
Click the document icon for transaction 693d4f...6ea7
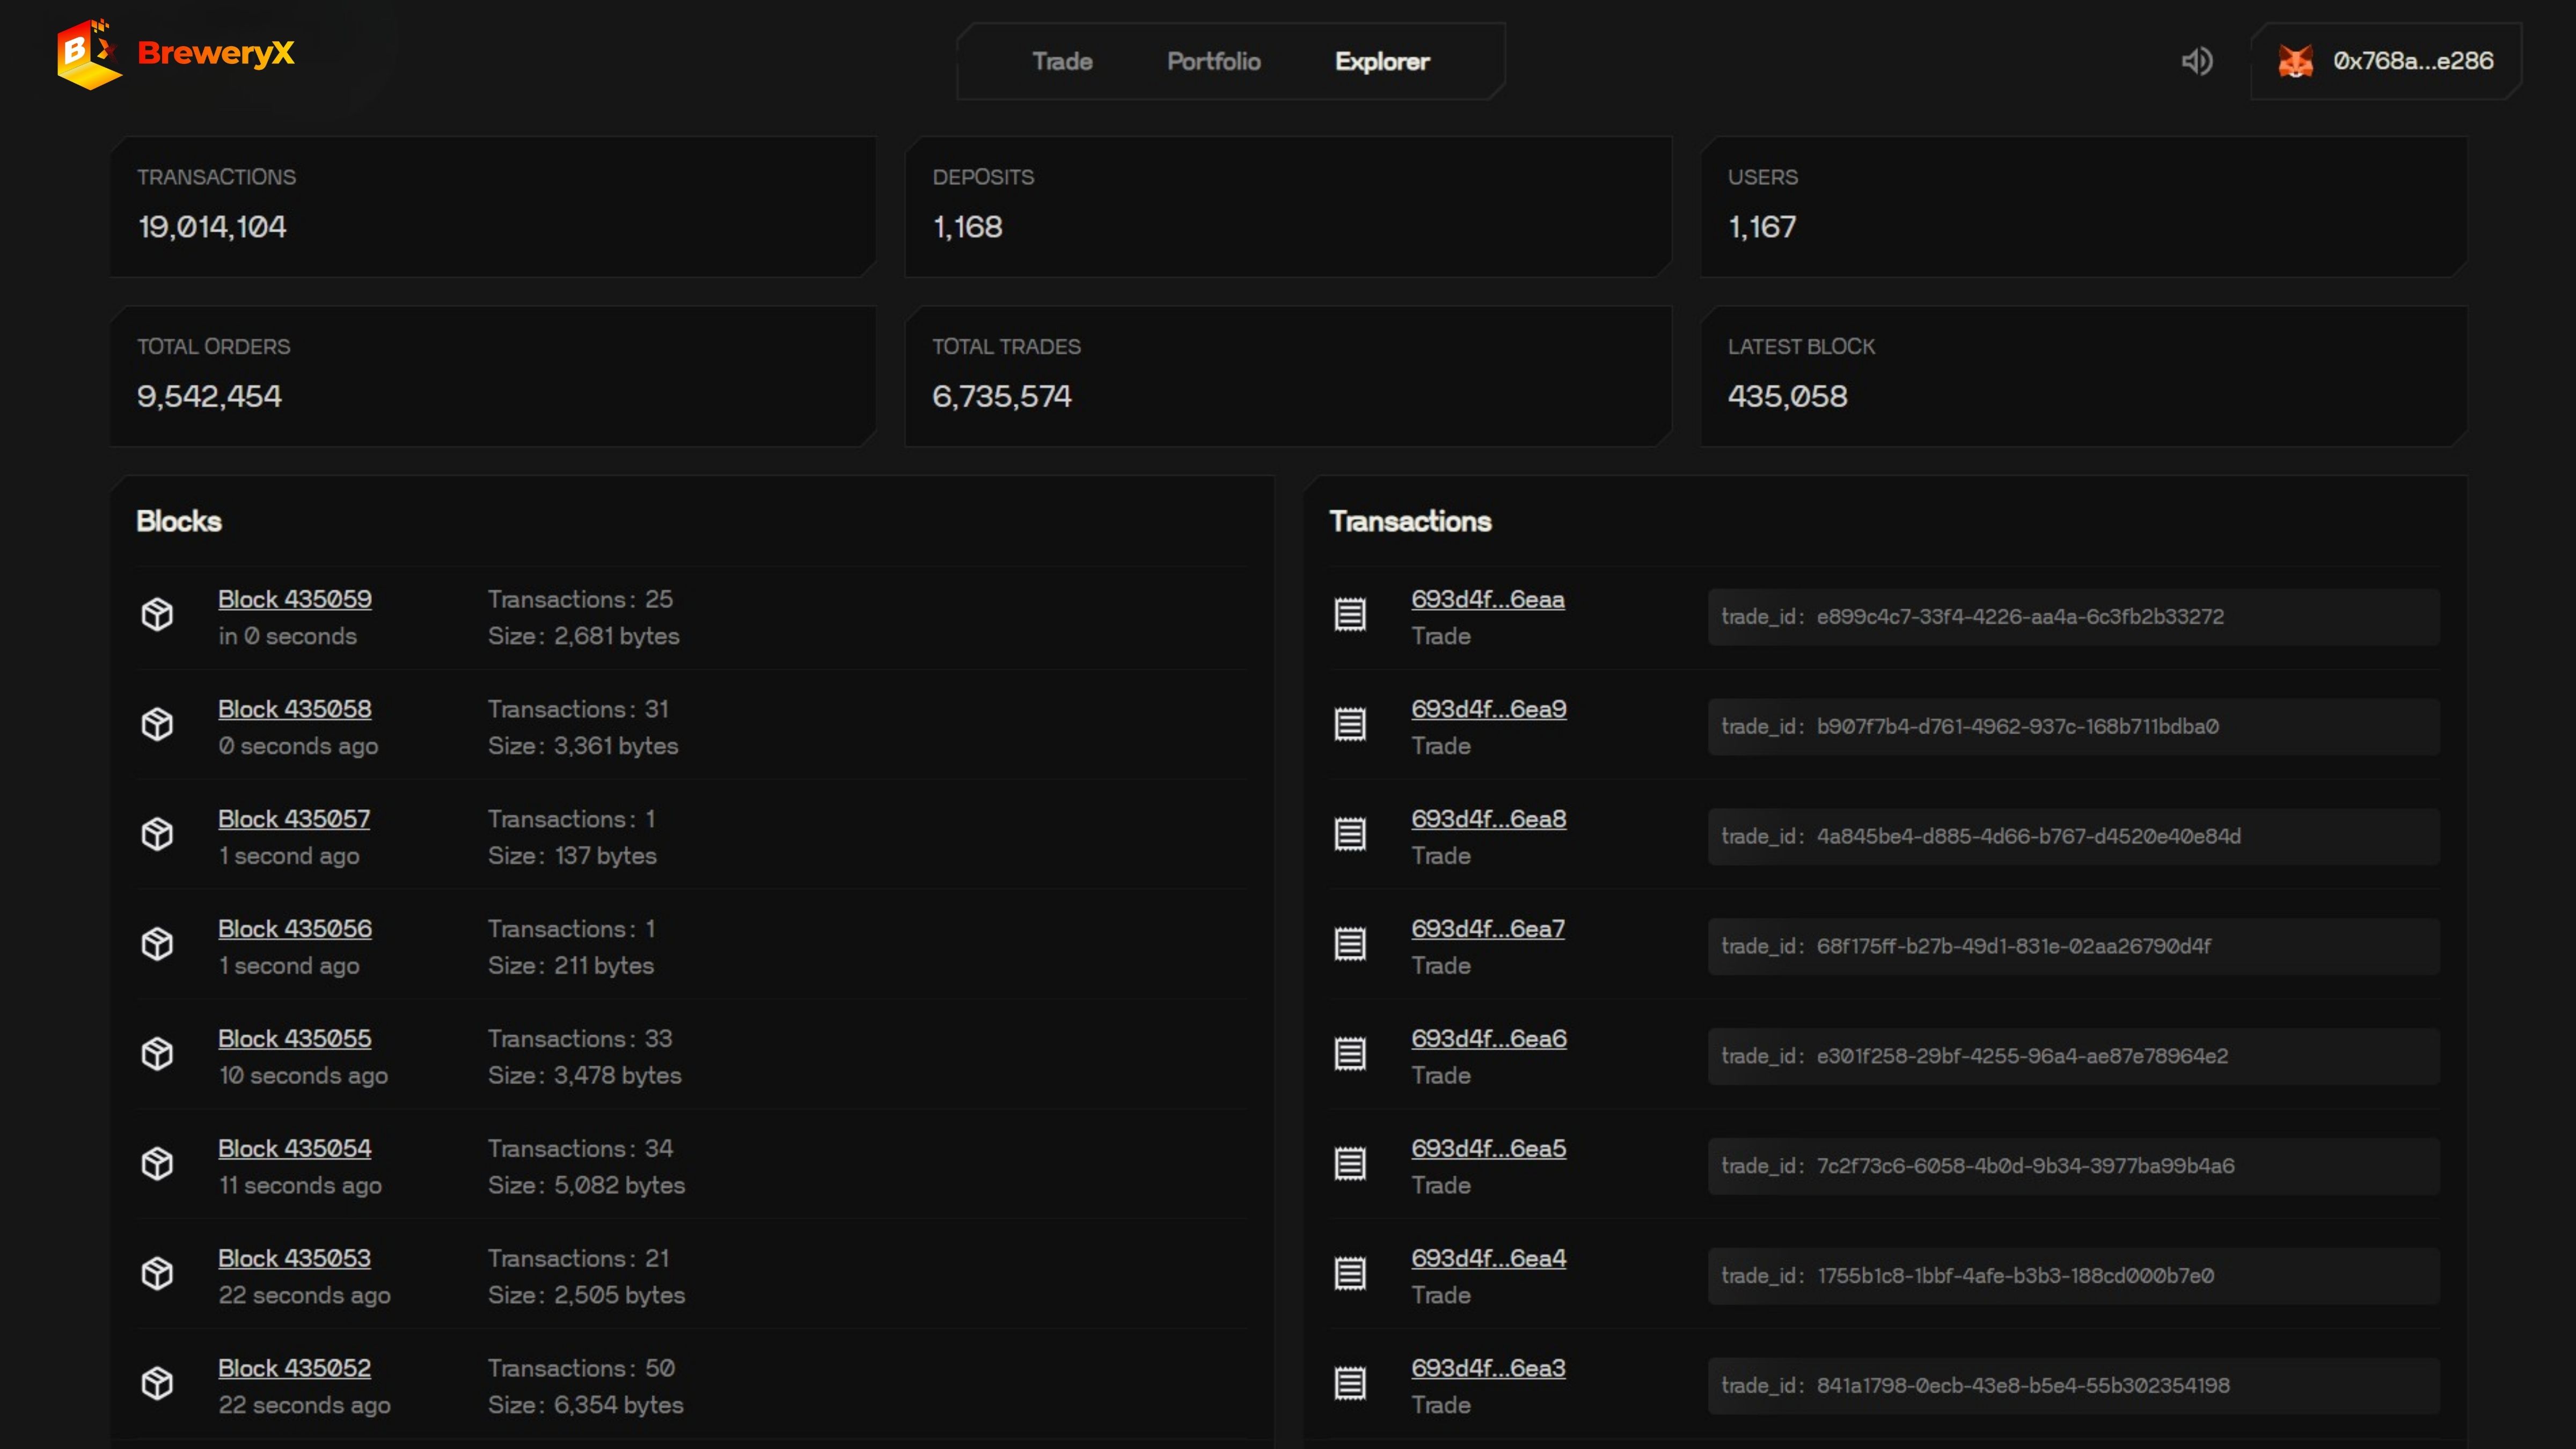[x=1350, y=944]
